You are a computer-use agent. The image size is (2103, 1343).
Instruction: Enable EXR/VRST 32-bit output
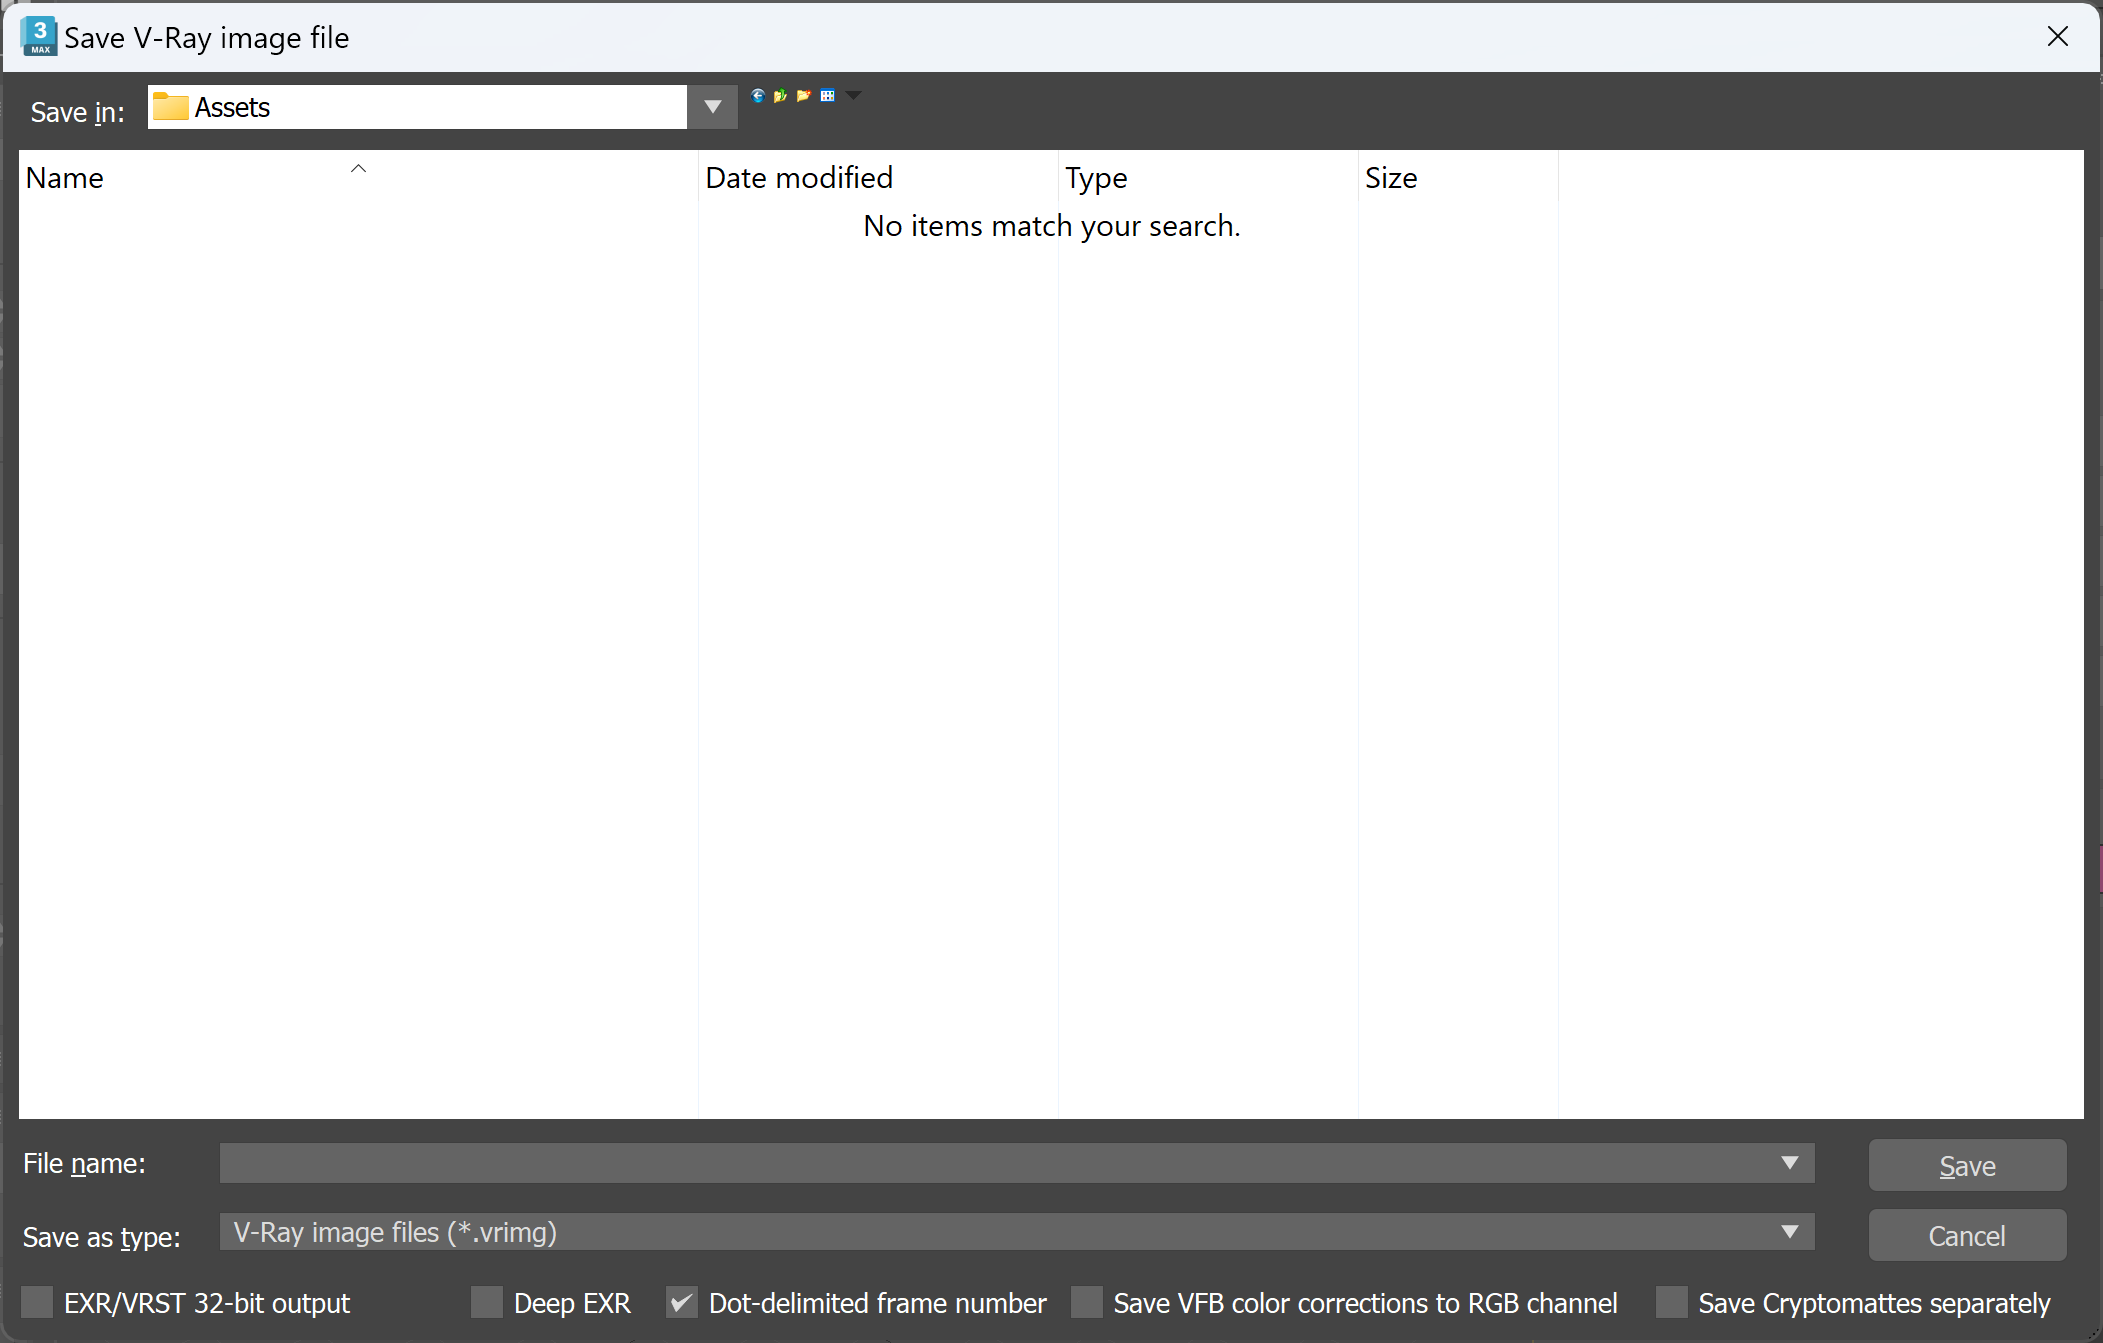(x=37, y=1302)
